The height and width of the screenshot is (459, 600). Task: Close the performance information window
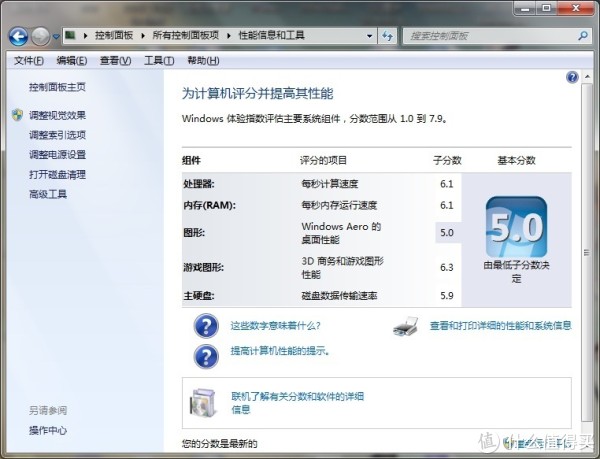coord(576,8)
